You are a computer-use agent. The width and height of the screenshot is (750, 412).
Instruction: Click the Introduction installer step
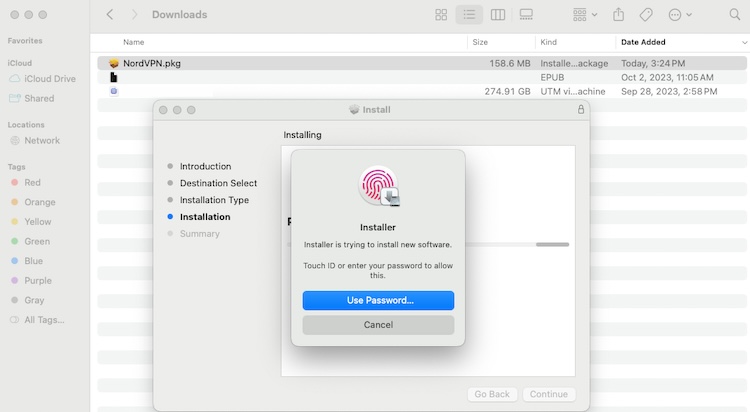205,167
